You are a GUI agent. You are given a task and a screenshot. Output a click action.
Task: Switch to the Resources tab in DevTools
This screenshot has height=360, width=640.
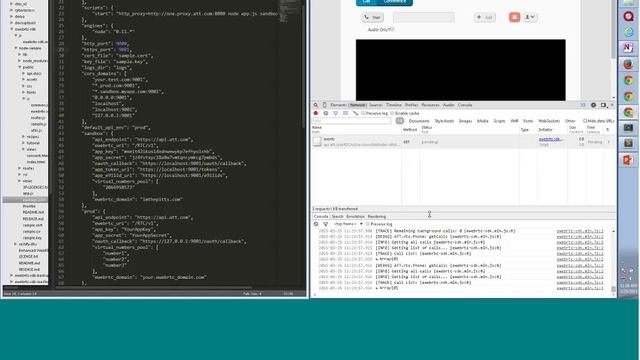tap(431, 105)
